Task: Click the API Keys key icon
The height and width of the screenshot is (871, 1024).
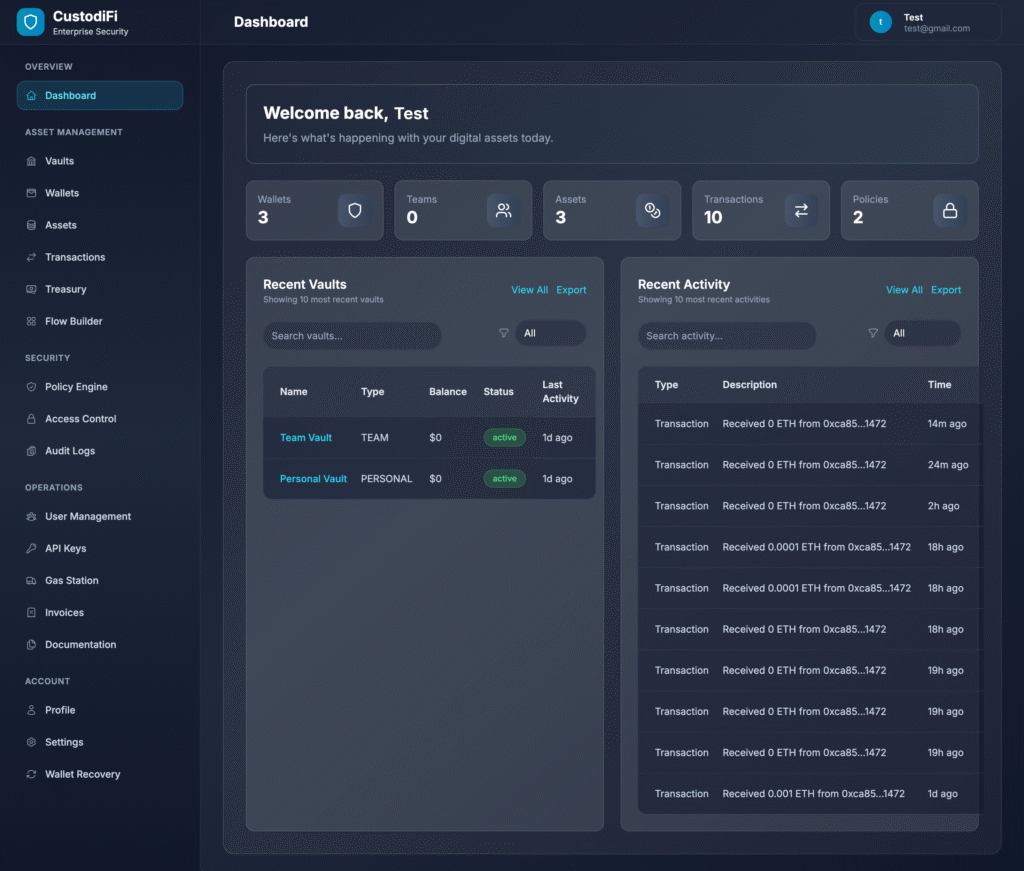Action: click(31, 548)
